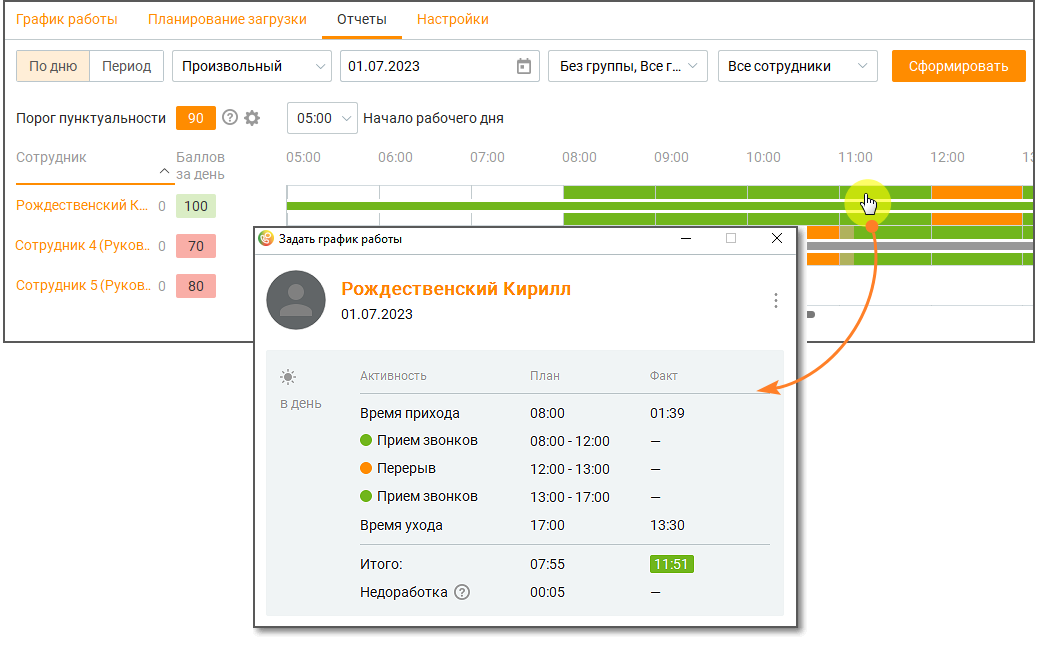This screenshot has width=1043, height=646.
Task: Open the 'График работы' tab
Action: [67, 19]
